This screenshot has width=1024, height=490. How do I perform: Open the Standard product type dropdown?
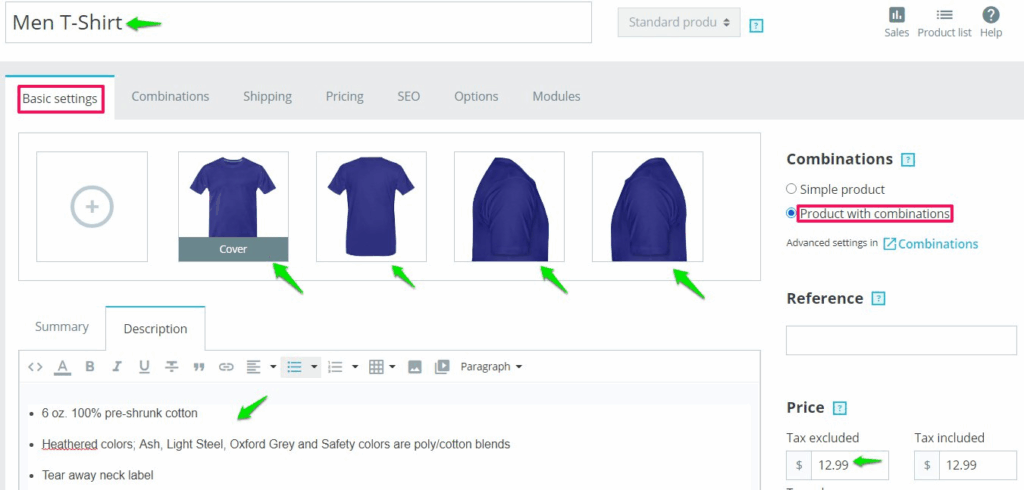pyautogui.click(x=678, y=22)
